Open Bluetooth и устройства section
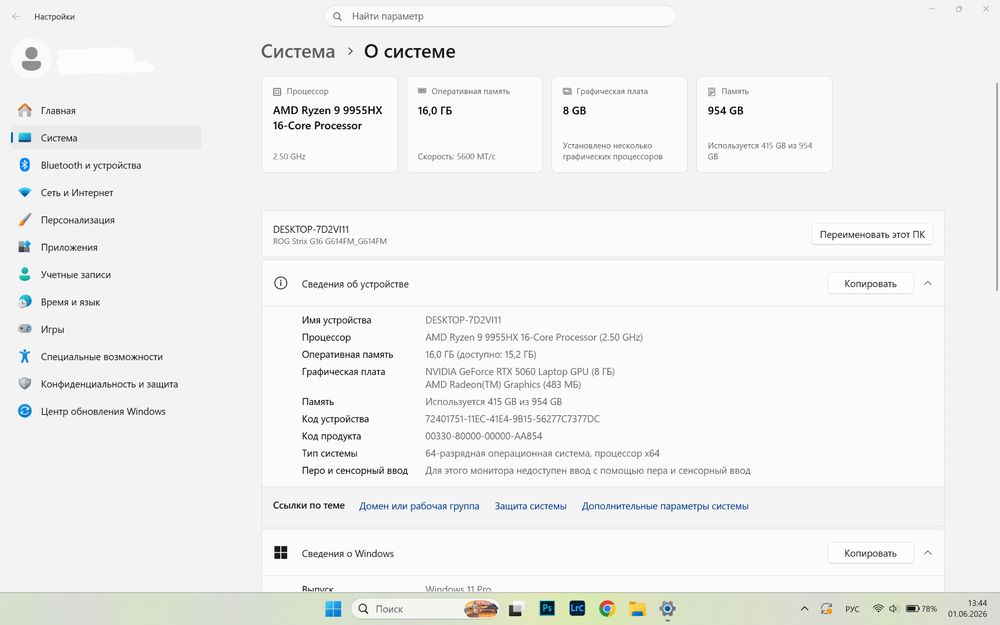This screenshot has width=1000, height=625. coord(107,165)
